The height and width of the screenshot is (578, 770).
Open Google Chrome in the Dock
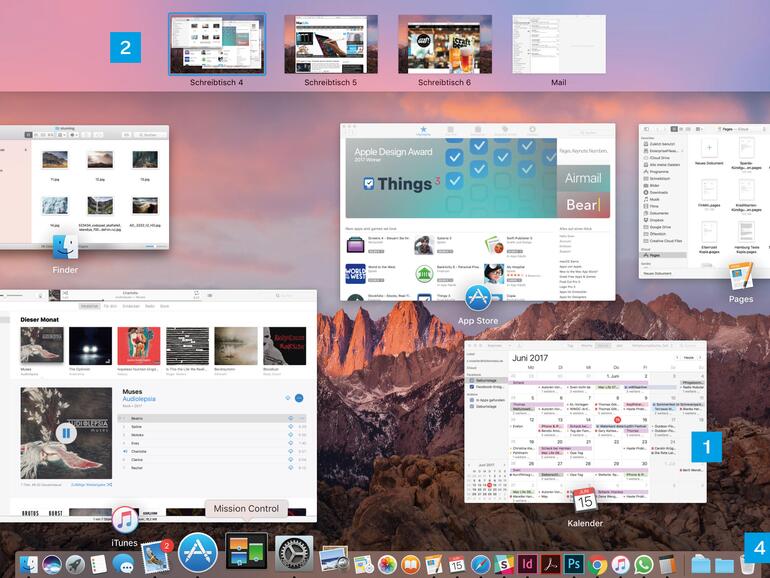597,565
